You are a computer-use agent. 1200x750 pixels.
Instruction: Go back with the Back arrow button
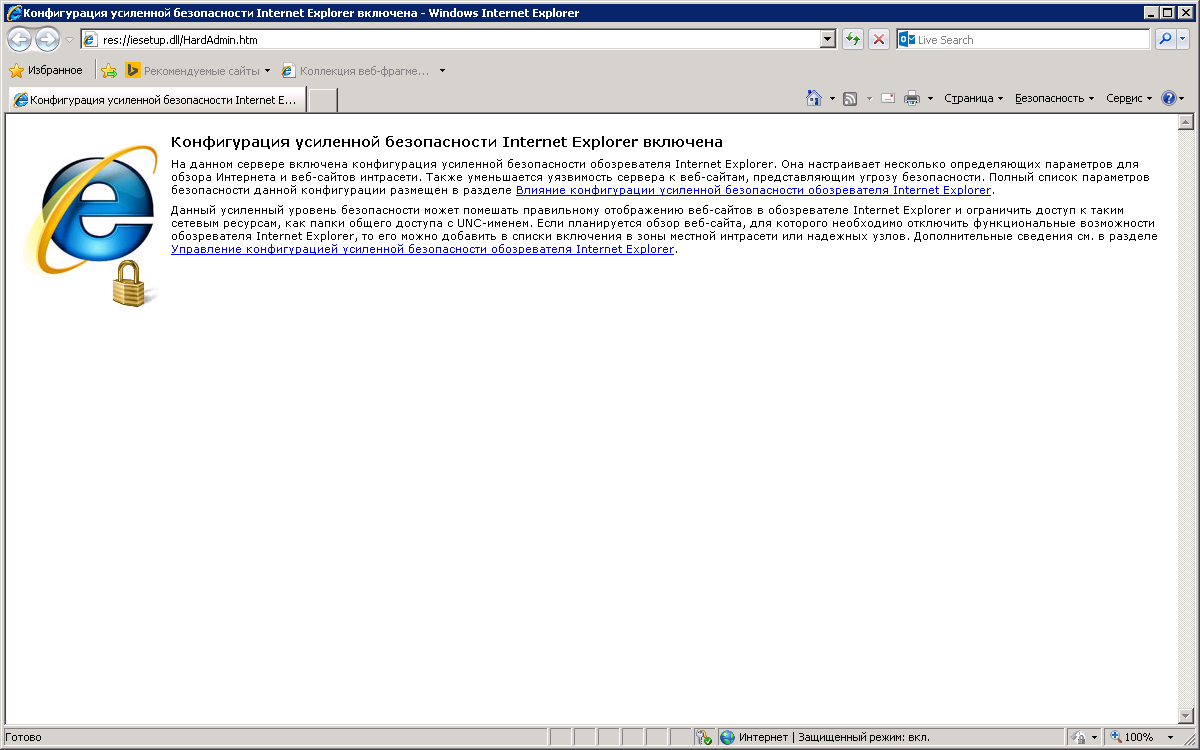[x=19, y=40]
